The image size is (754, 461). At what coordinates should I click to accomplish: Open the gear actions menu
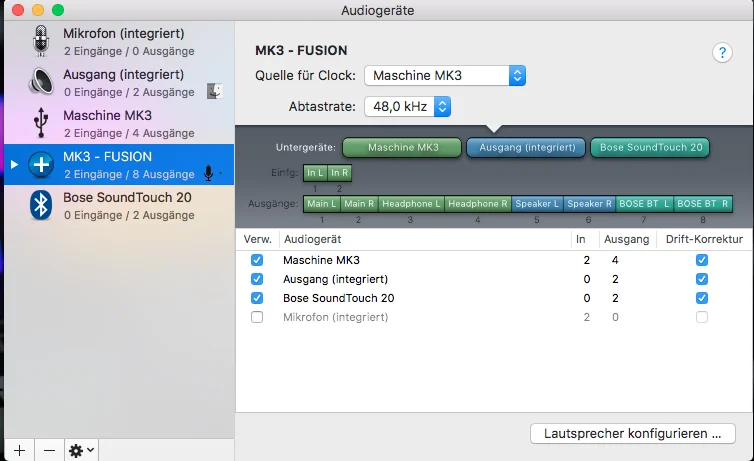[82, 450]
